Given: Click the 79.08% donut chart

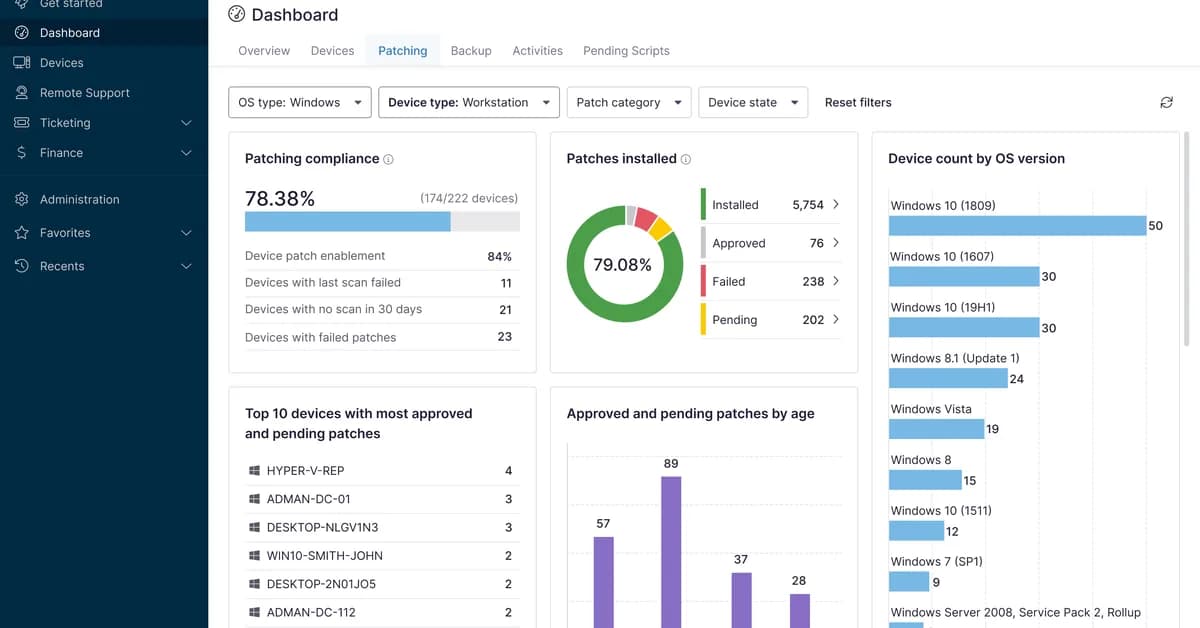Looking at the screenshot, I should (x=623, y=264).
